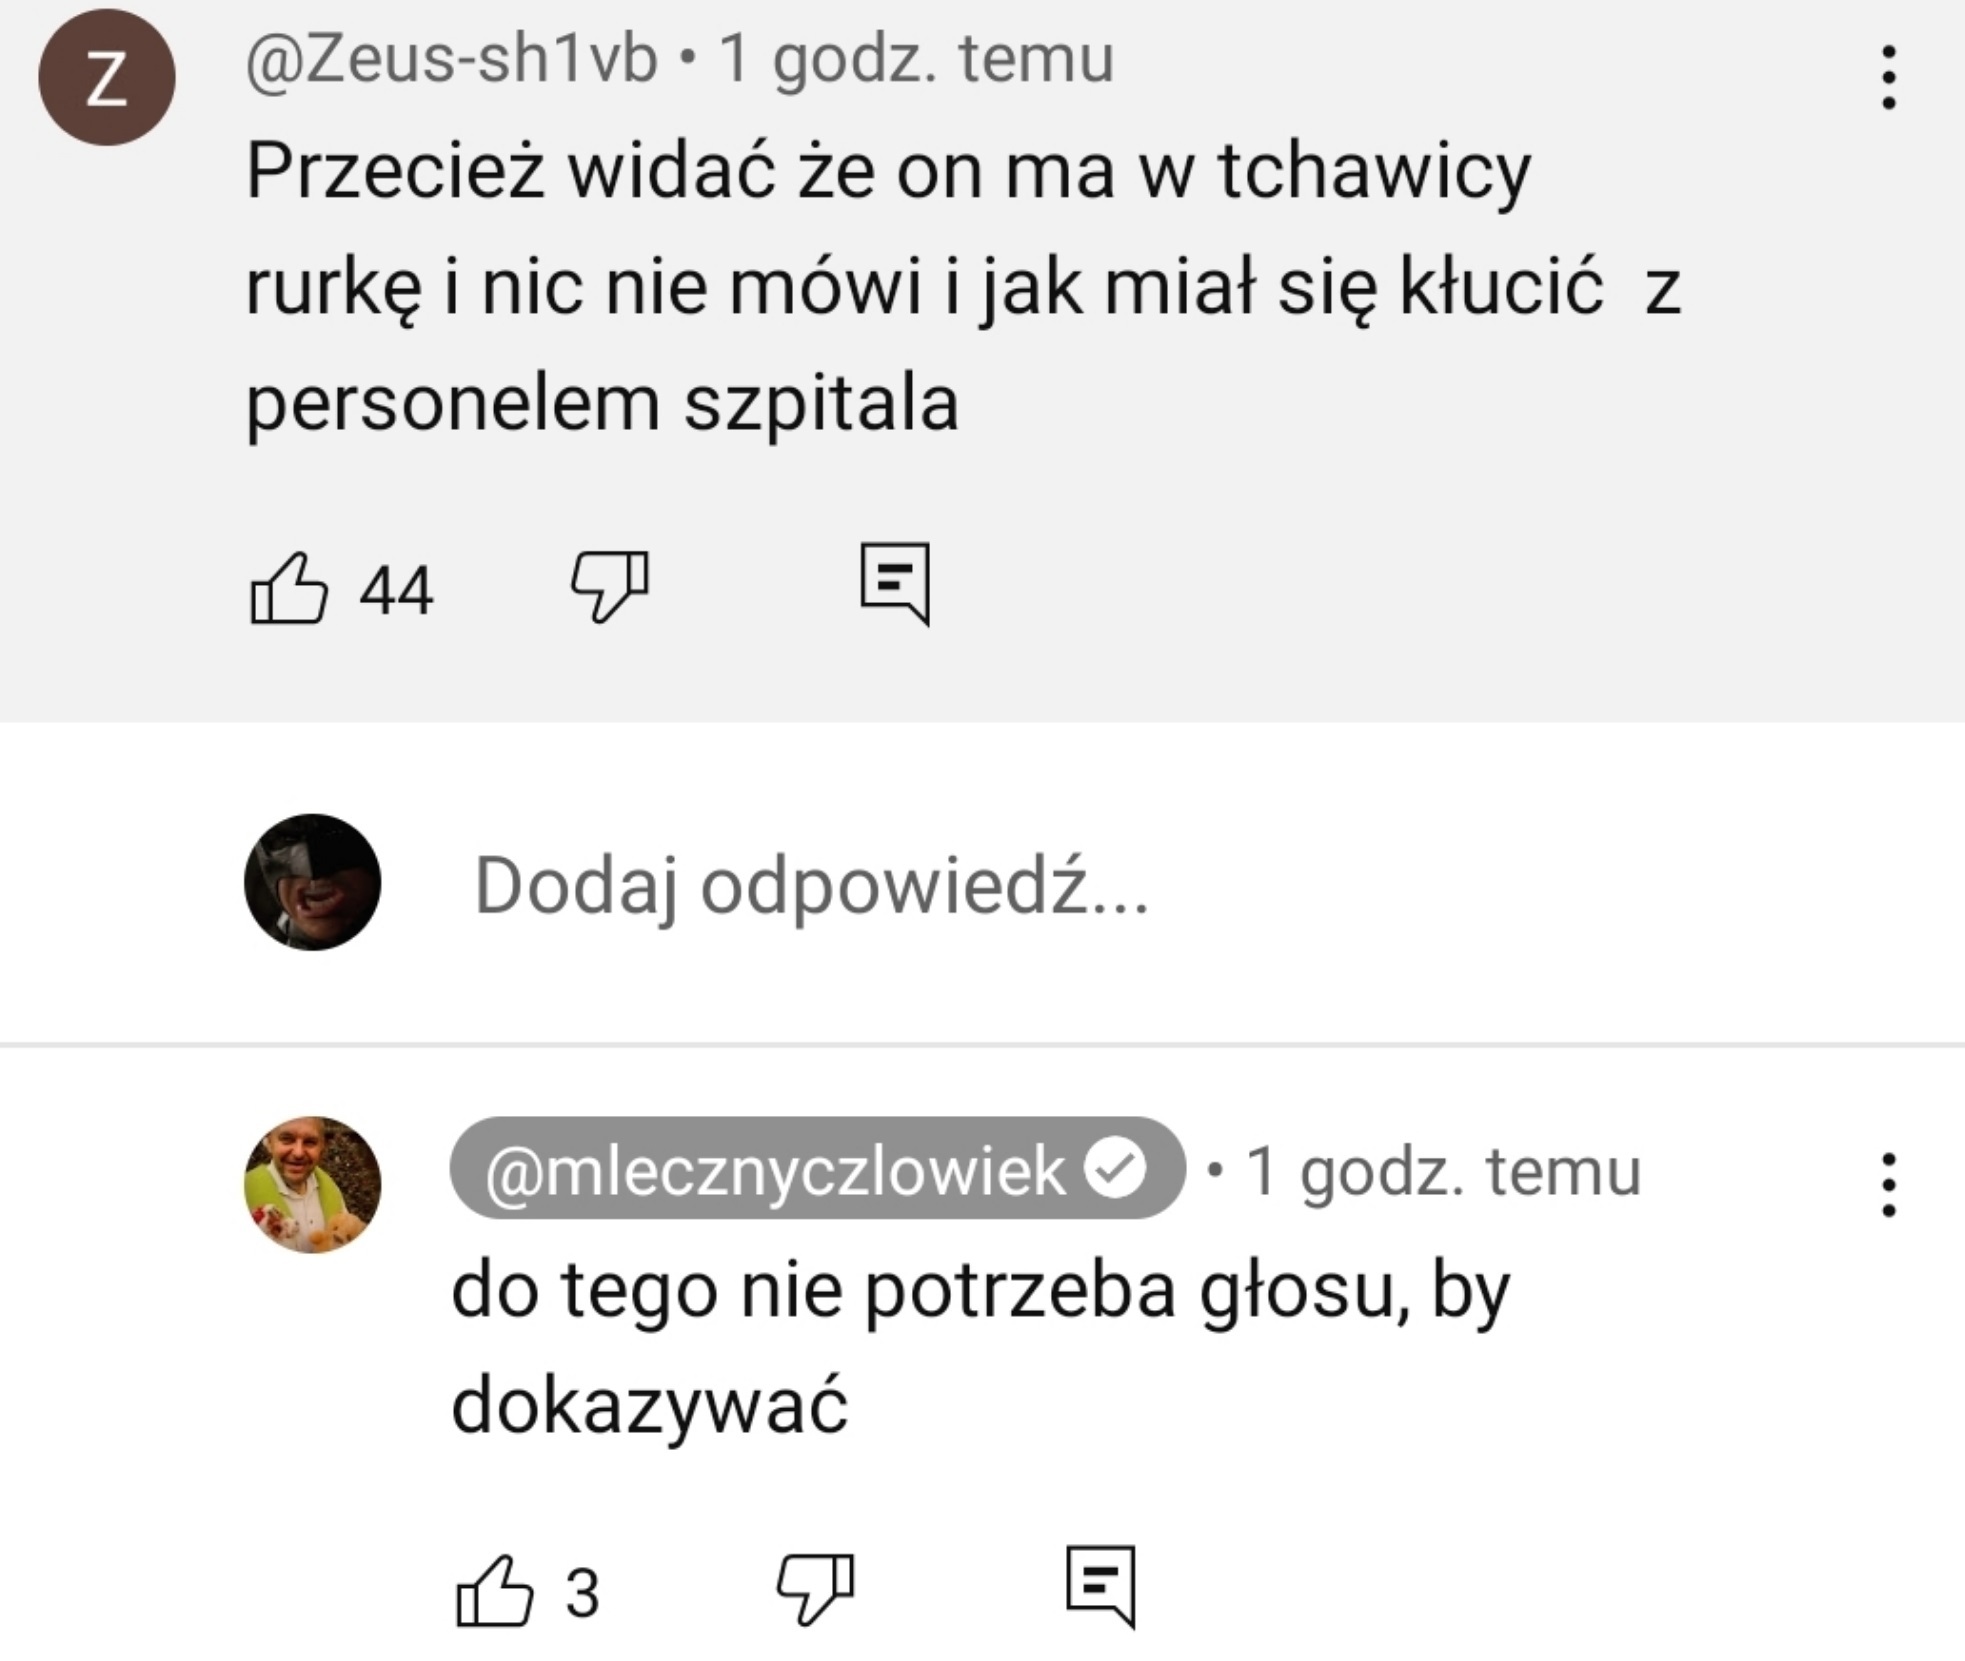This screenshot has width=1965, height=1661.
Task: Click reply icon under Zeus-sh1vb comment
Action: tap(895, 583)
